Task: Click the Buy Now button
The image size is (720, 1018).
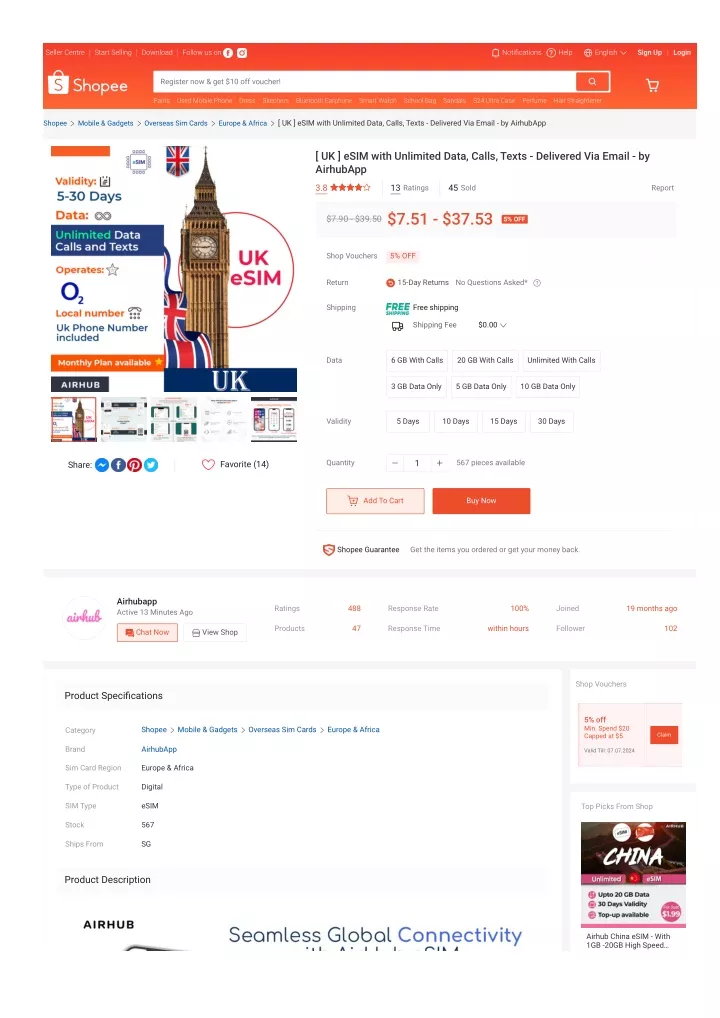Action: coord(481,501)
